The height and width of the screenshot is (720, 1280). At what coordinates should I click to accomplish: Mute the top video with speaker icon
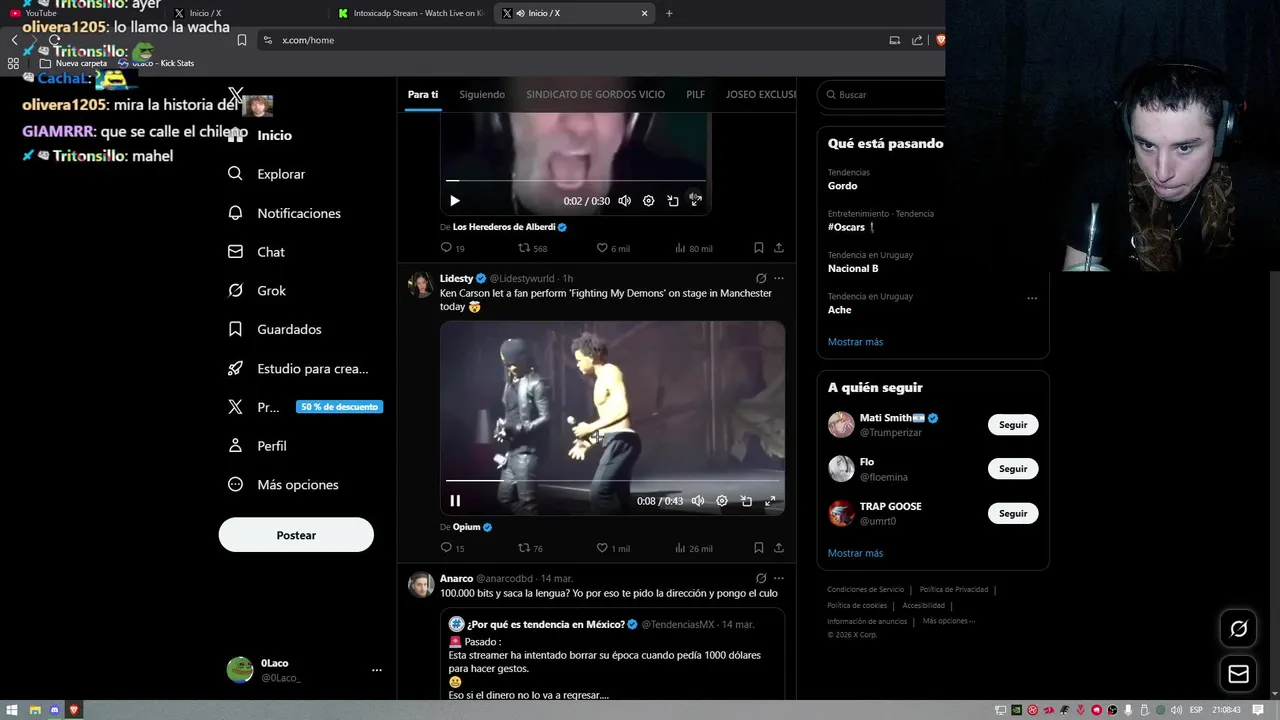625,201
